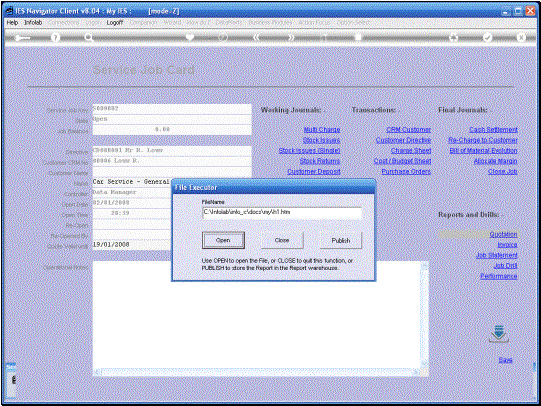Click the FileName input field
The width and height of the screenshot is (541, 406).
(282, 213)
